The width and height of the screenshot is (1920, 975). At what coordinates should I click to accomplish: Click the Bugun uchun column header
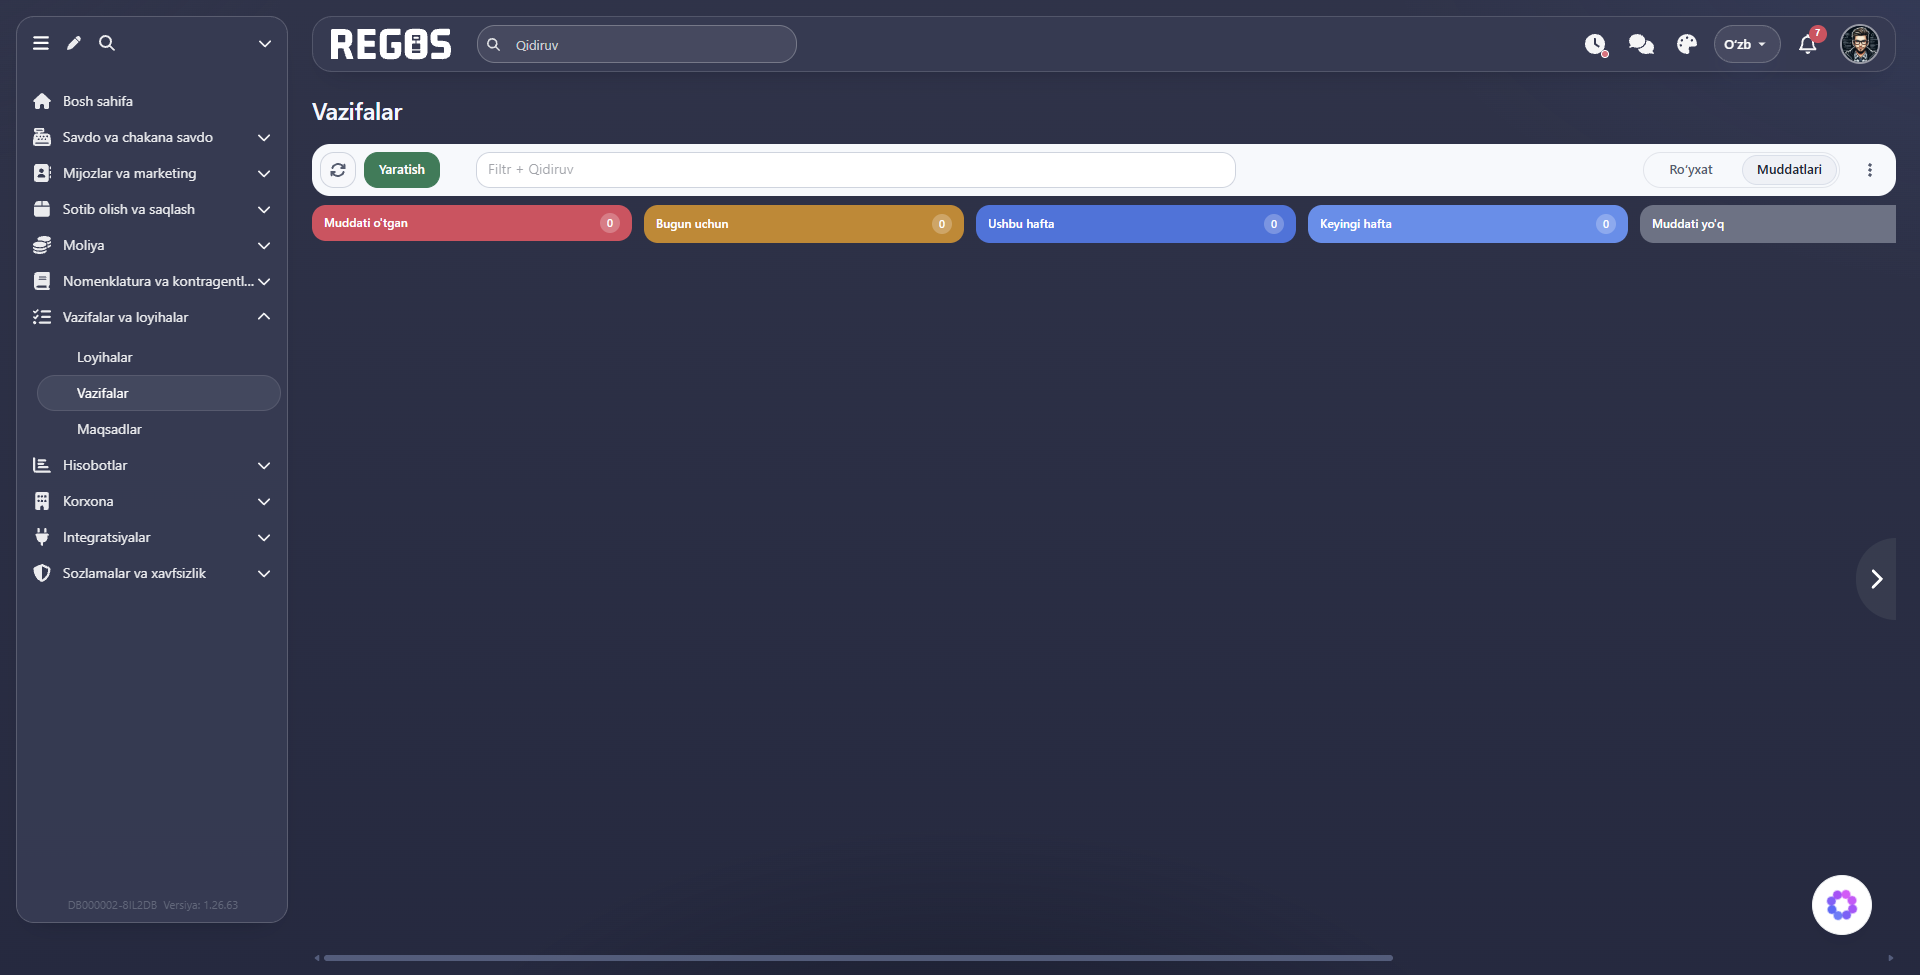[804, 224]
